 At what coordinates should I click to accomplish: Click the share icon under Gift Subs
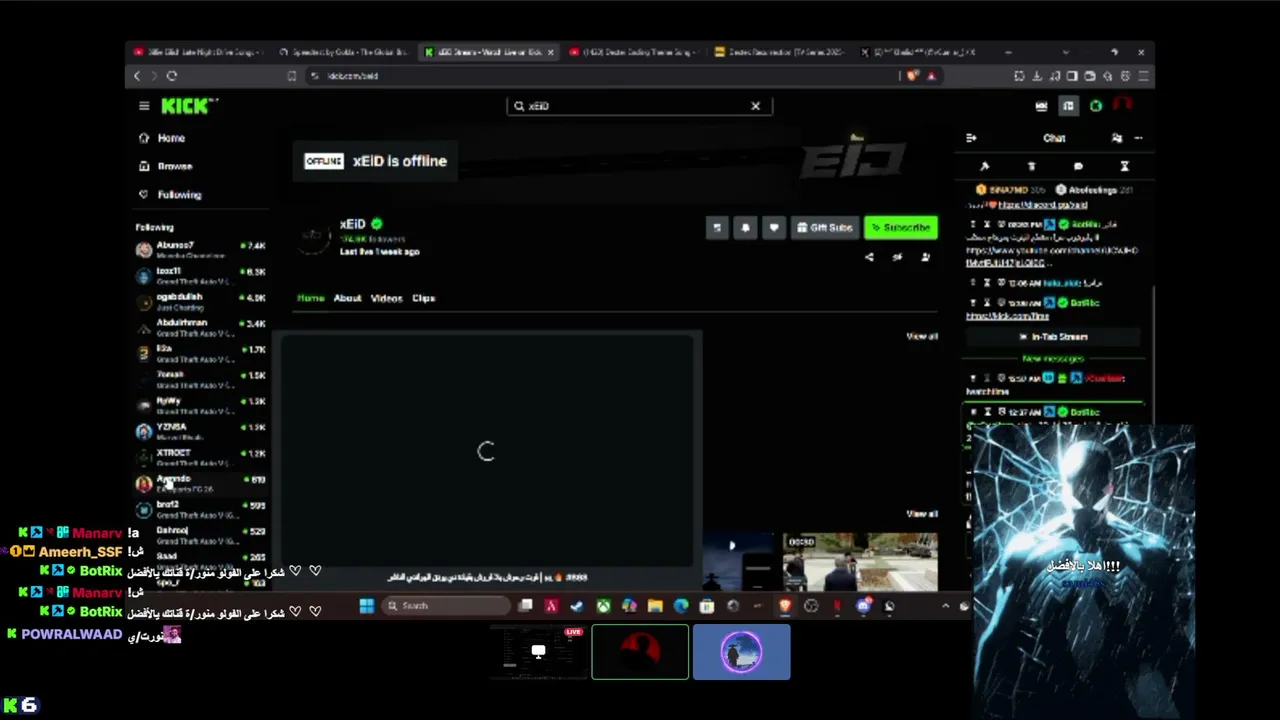869,257
